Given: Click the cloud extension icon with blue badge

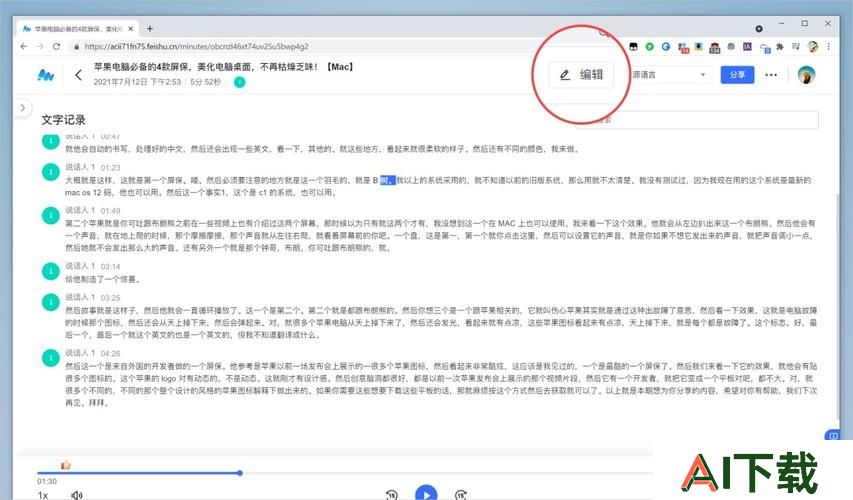Looking at the screenshot, I should click(764, 48).
